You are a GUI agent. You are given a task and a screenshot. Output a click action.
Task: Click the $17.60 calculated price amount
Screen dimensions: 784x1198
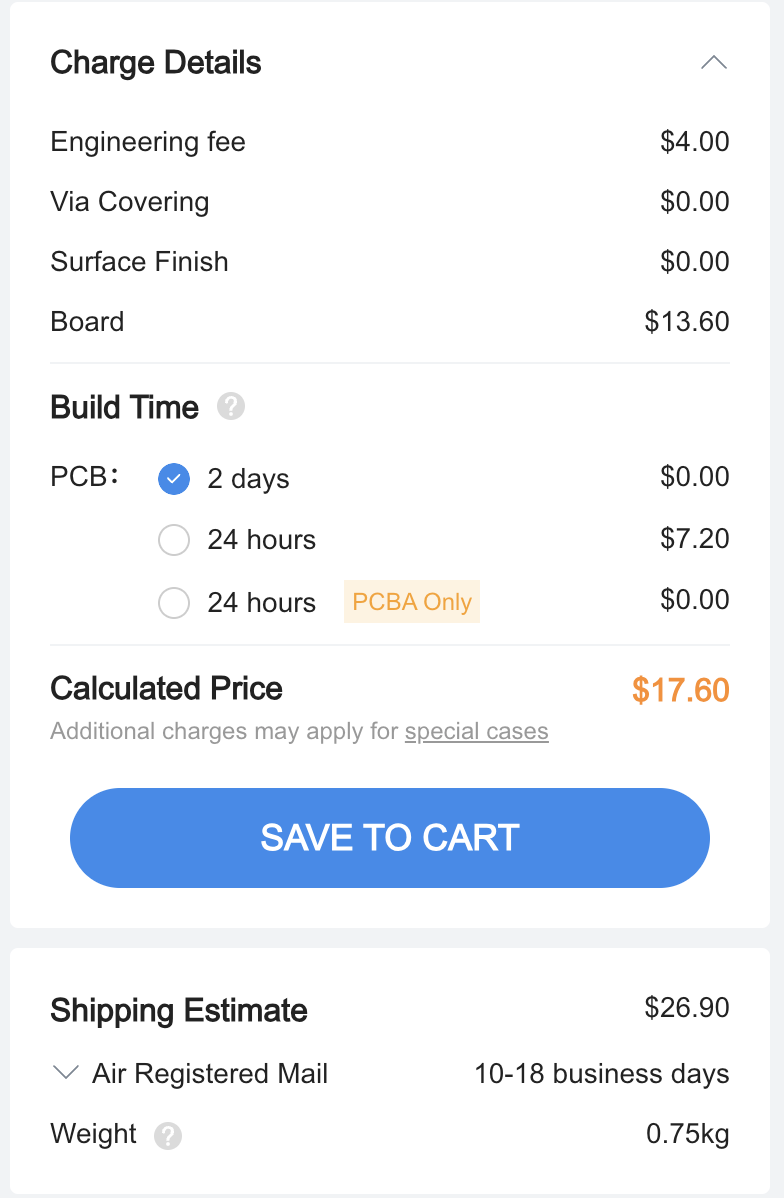click(680, 690)
